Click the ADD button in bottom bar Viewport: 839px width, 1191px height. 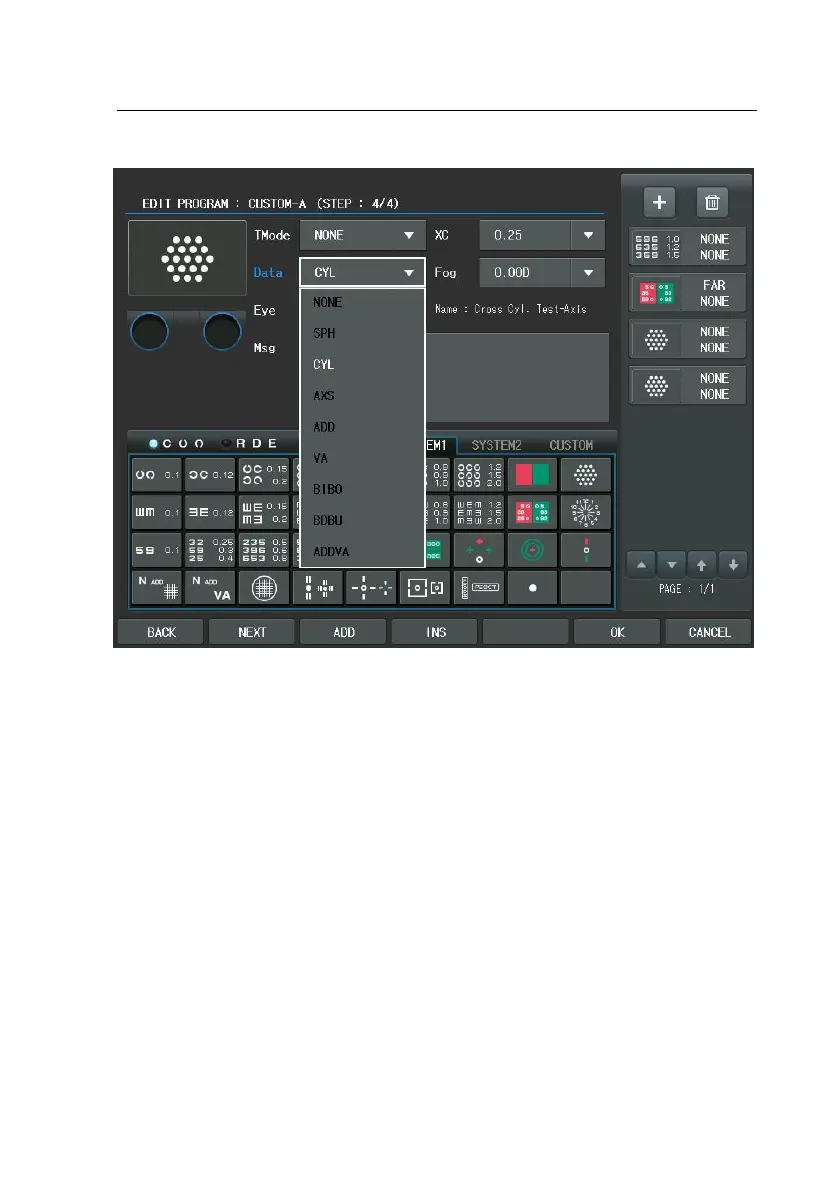pyautogui.click(x=344, y=632)
